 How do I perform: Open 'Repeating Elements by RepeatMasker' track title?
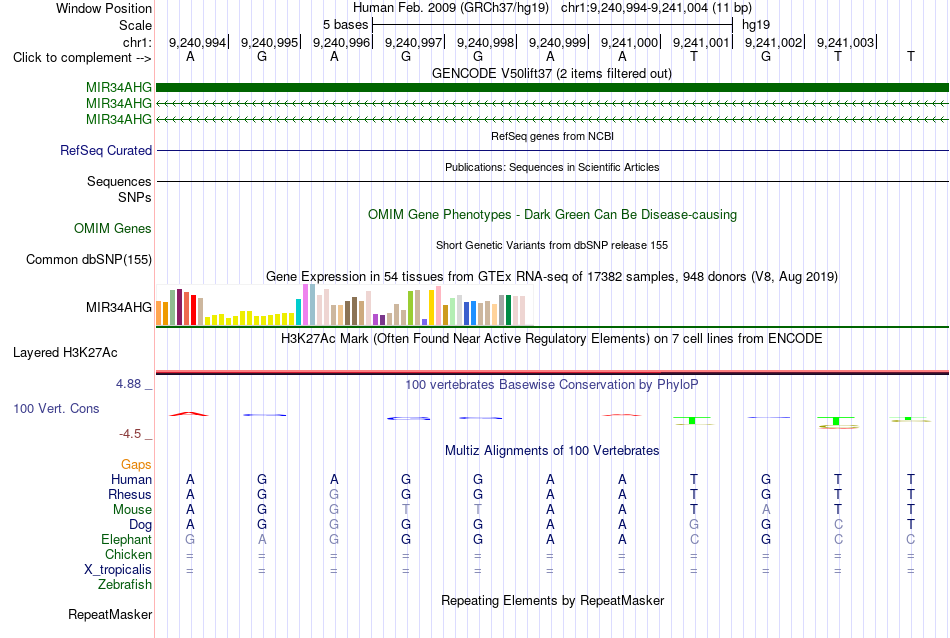coord(552,601)
